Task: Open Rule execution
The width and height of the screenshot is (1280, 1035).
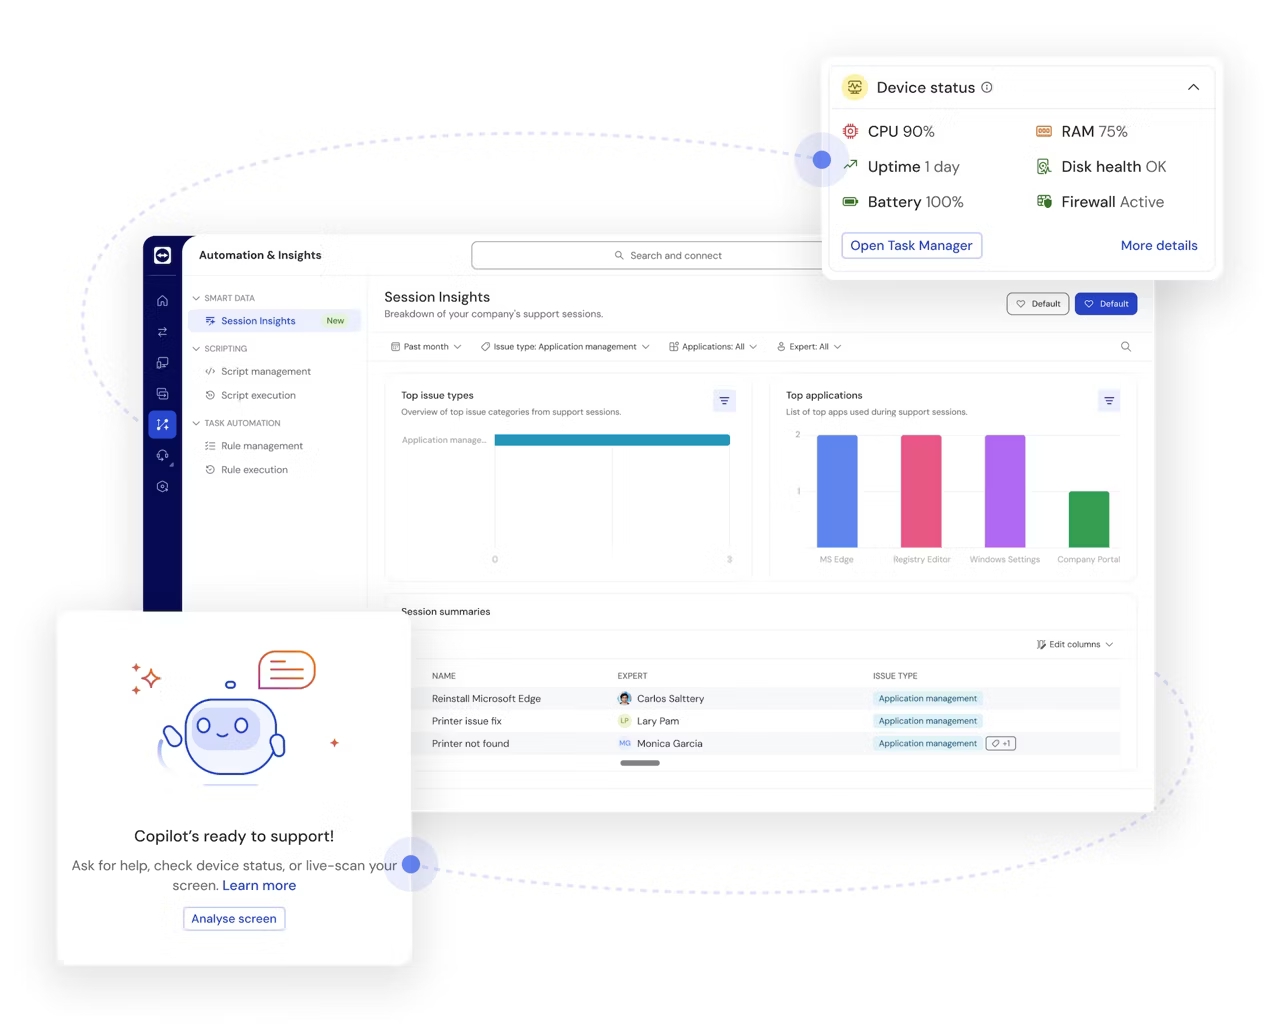Action: [x=246, y=470]
